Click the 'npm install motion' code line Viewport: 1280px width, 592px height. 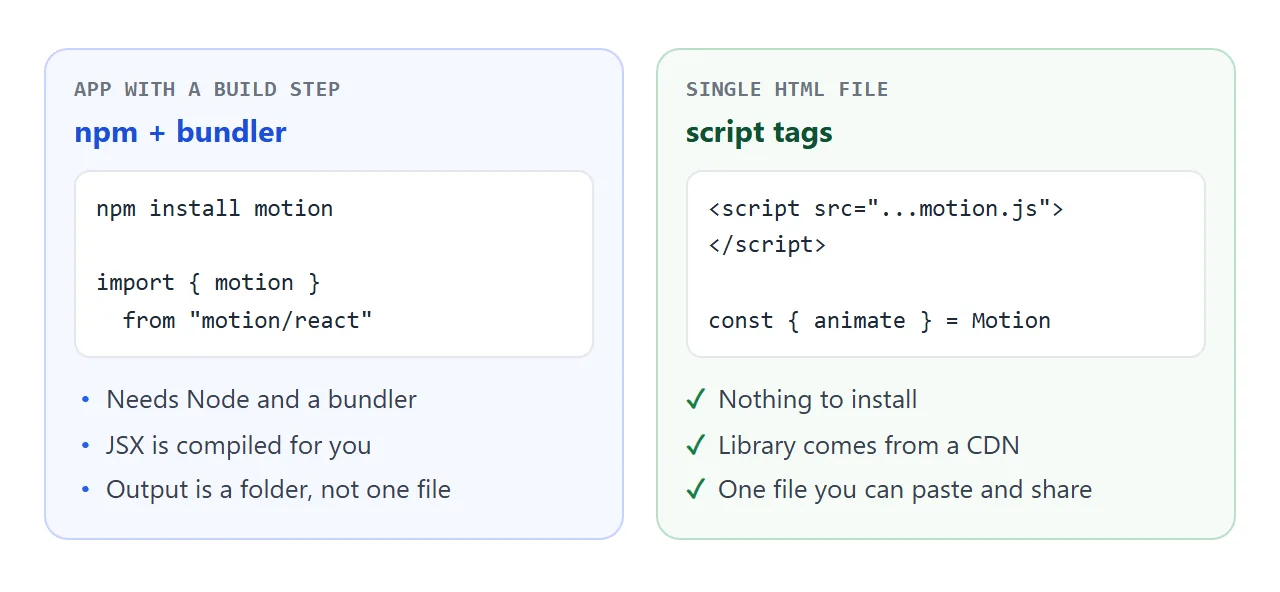pyautogui.click(x=215, y=208)
